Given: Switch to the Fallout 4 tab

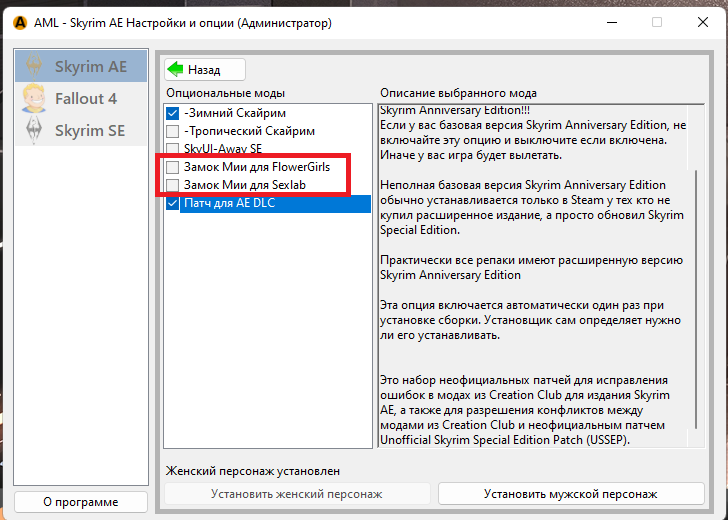Looking at the screenshot, I should click(x=85, y=99).
